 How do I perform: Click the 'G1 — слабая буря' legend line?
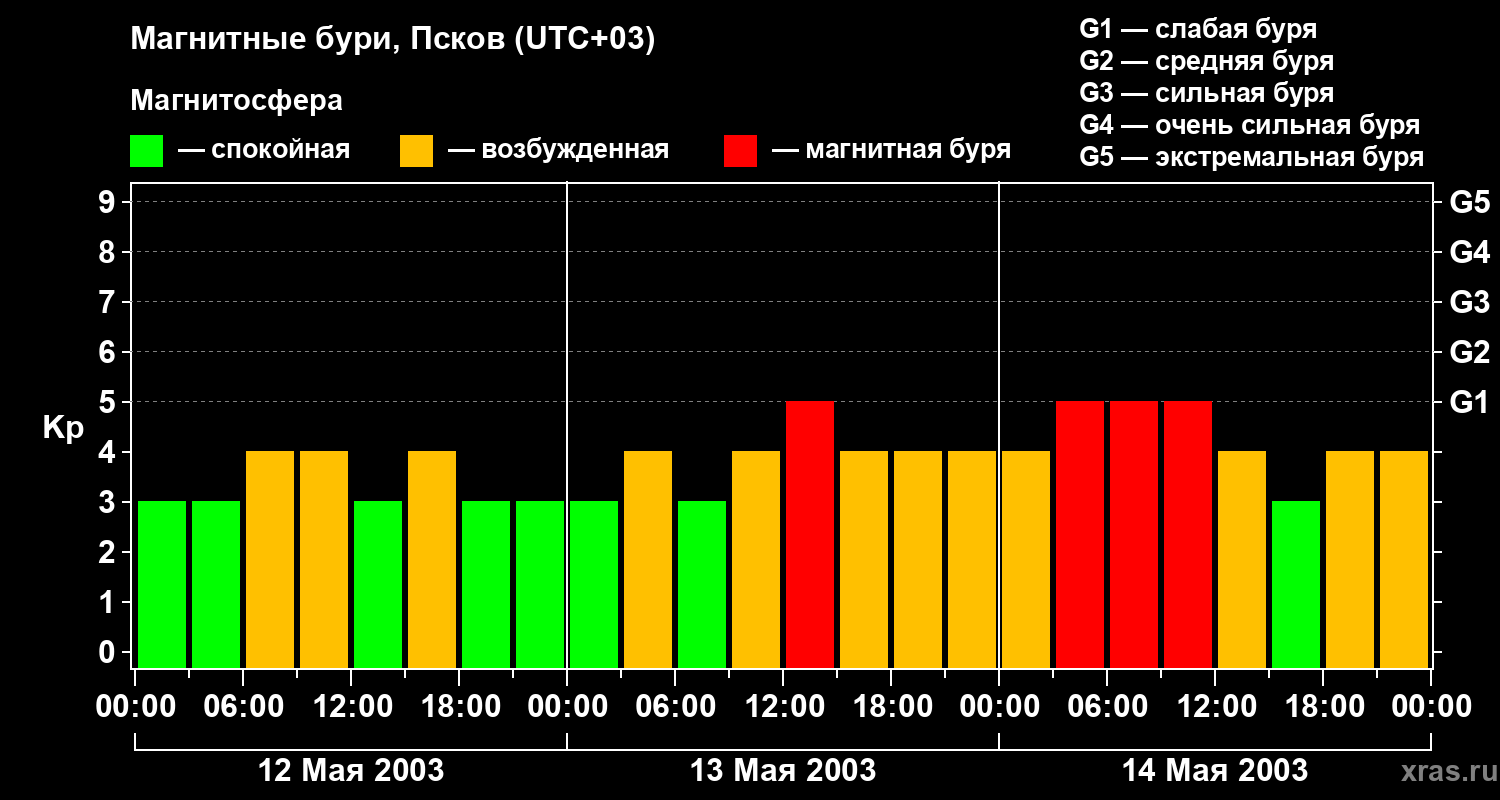click(1198, 29)
